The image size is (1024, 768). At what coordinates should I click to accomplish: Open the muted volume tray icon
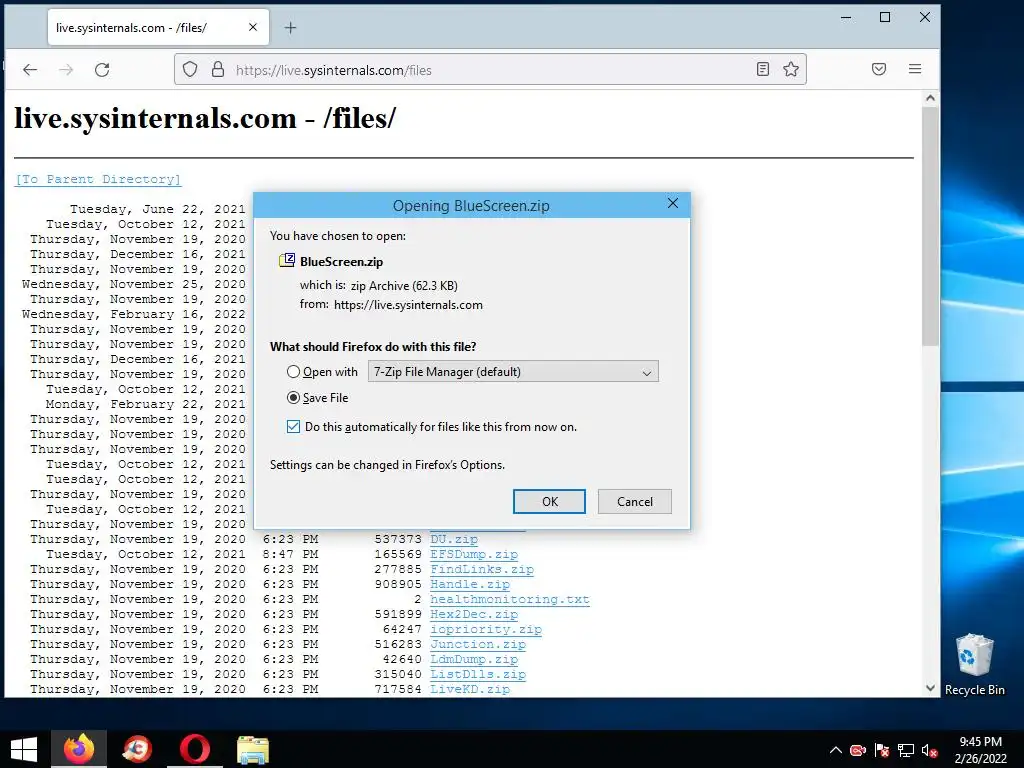tap(929, 750)
